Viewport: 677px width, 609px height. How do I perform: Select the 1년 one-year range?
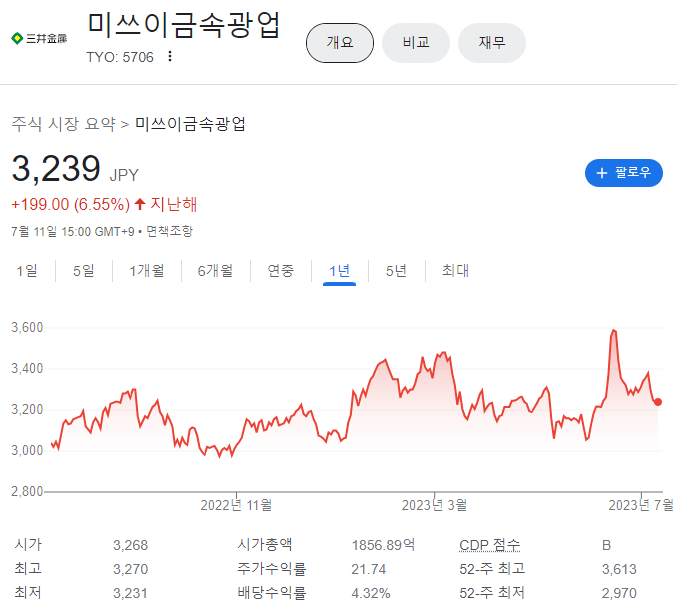(x=339, y=272)
